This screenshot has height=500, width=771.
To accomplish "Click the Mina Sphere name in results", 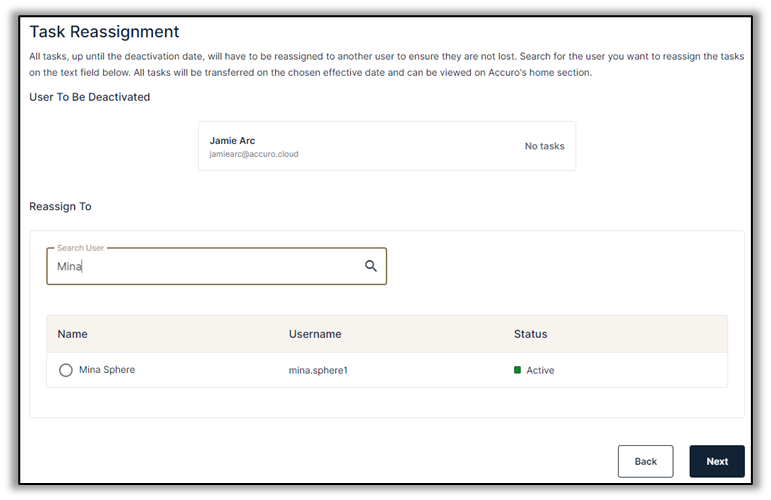I will tap(107, 370).
